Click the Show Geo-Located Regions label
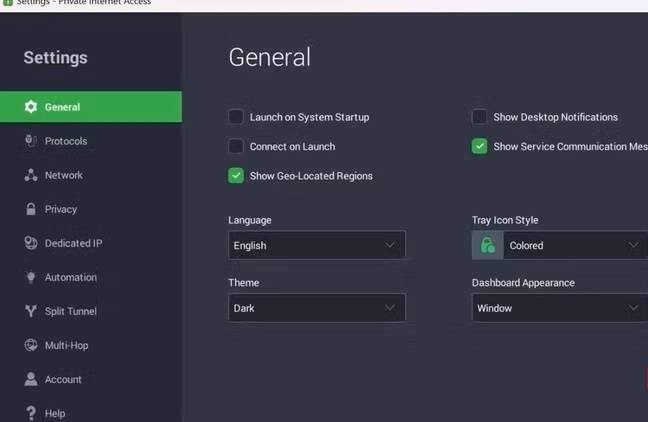This screenshot has width=648, height=422. 311,176
